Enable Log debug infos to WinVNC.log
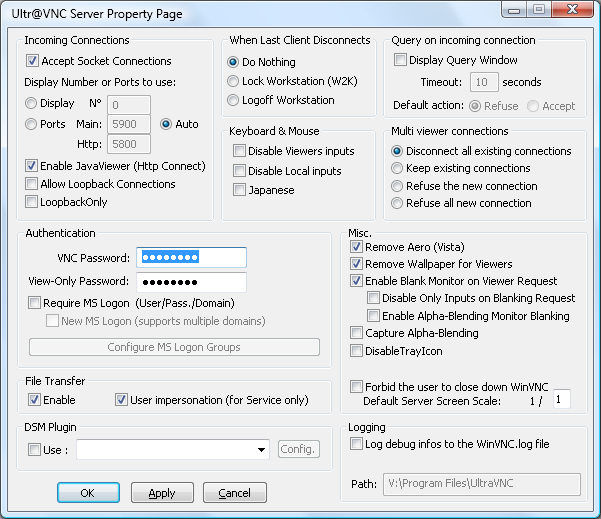This screenshot has width=601, height=519. point(357,444)
